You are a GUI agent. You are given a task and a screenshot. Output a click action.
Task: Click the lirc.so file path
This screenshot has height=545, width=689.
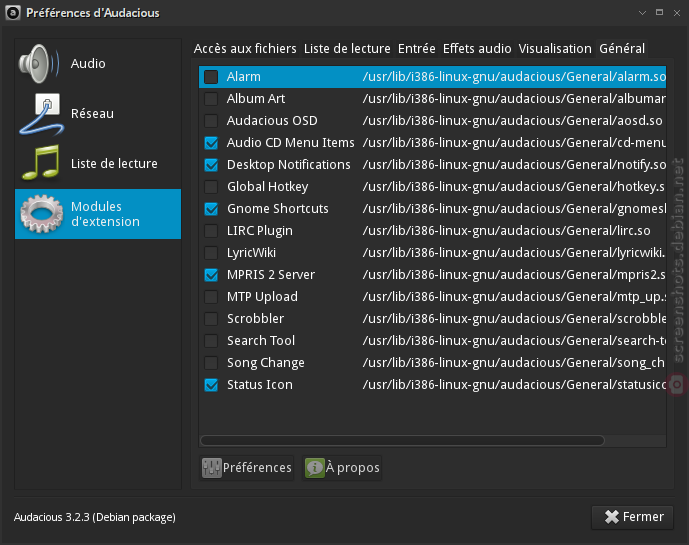(506, 231)
